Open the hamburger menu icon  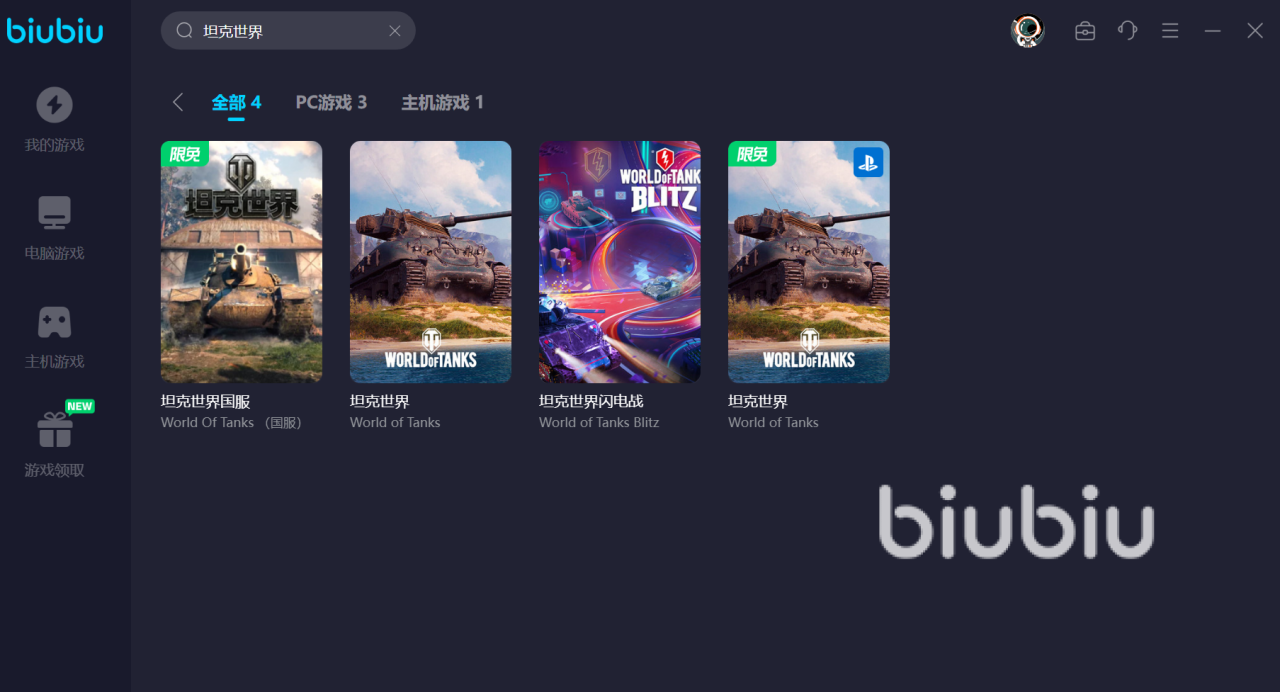[1170, 31]
